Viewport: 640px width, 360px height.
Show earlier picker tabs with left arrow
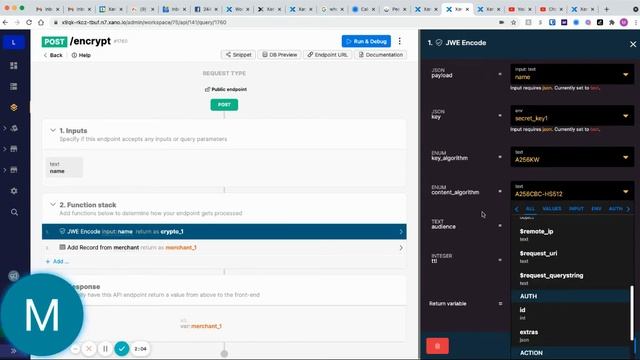click(517, 209)
